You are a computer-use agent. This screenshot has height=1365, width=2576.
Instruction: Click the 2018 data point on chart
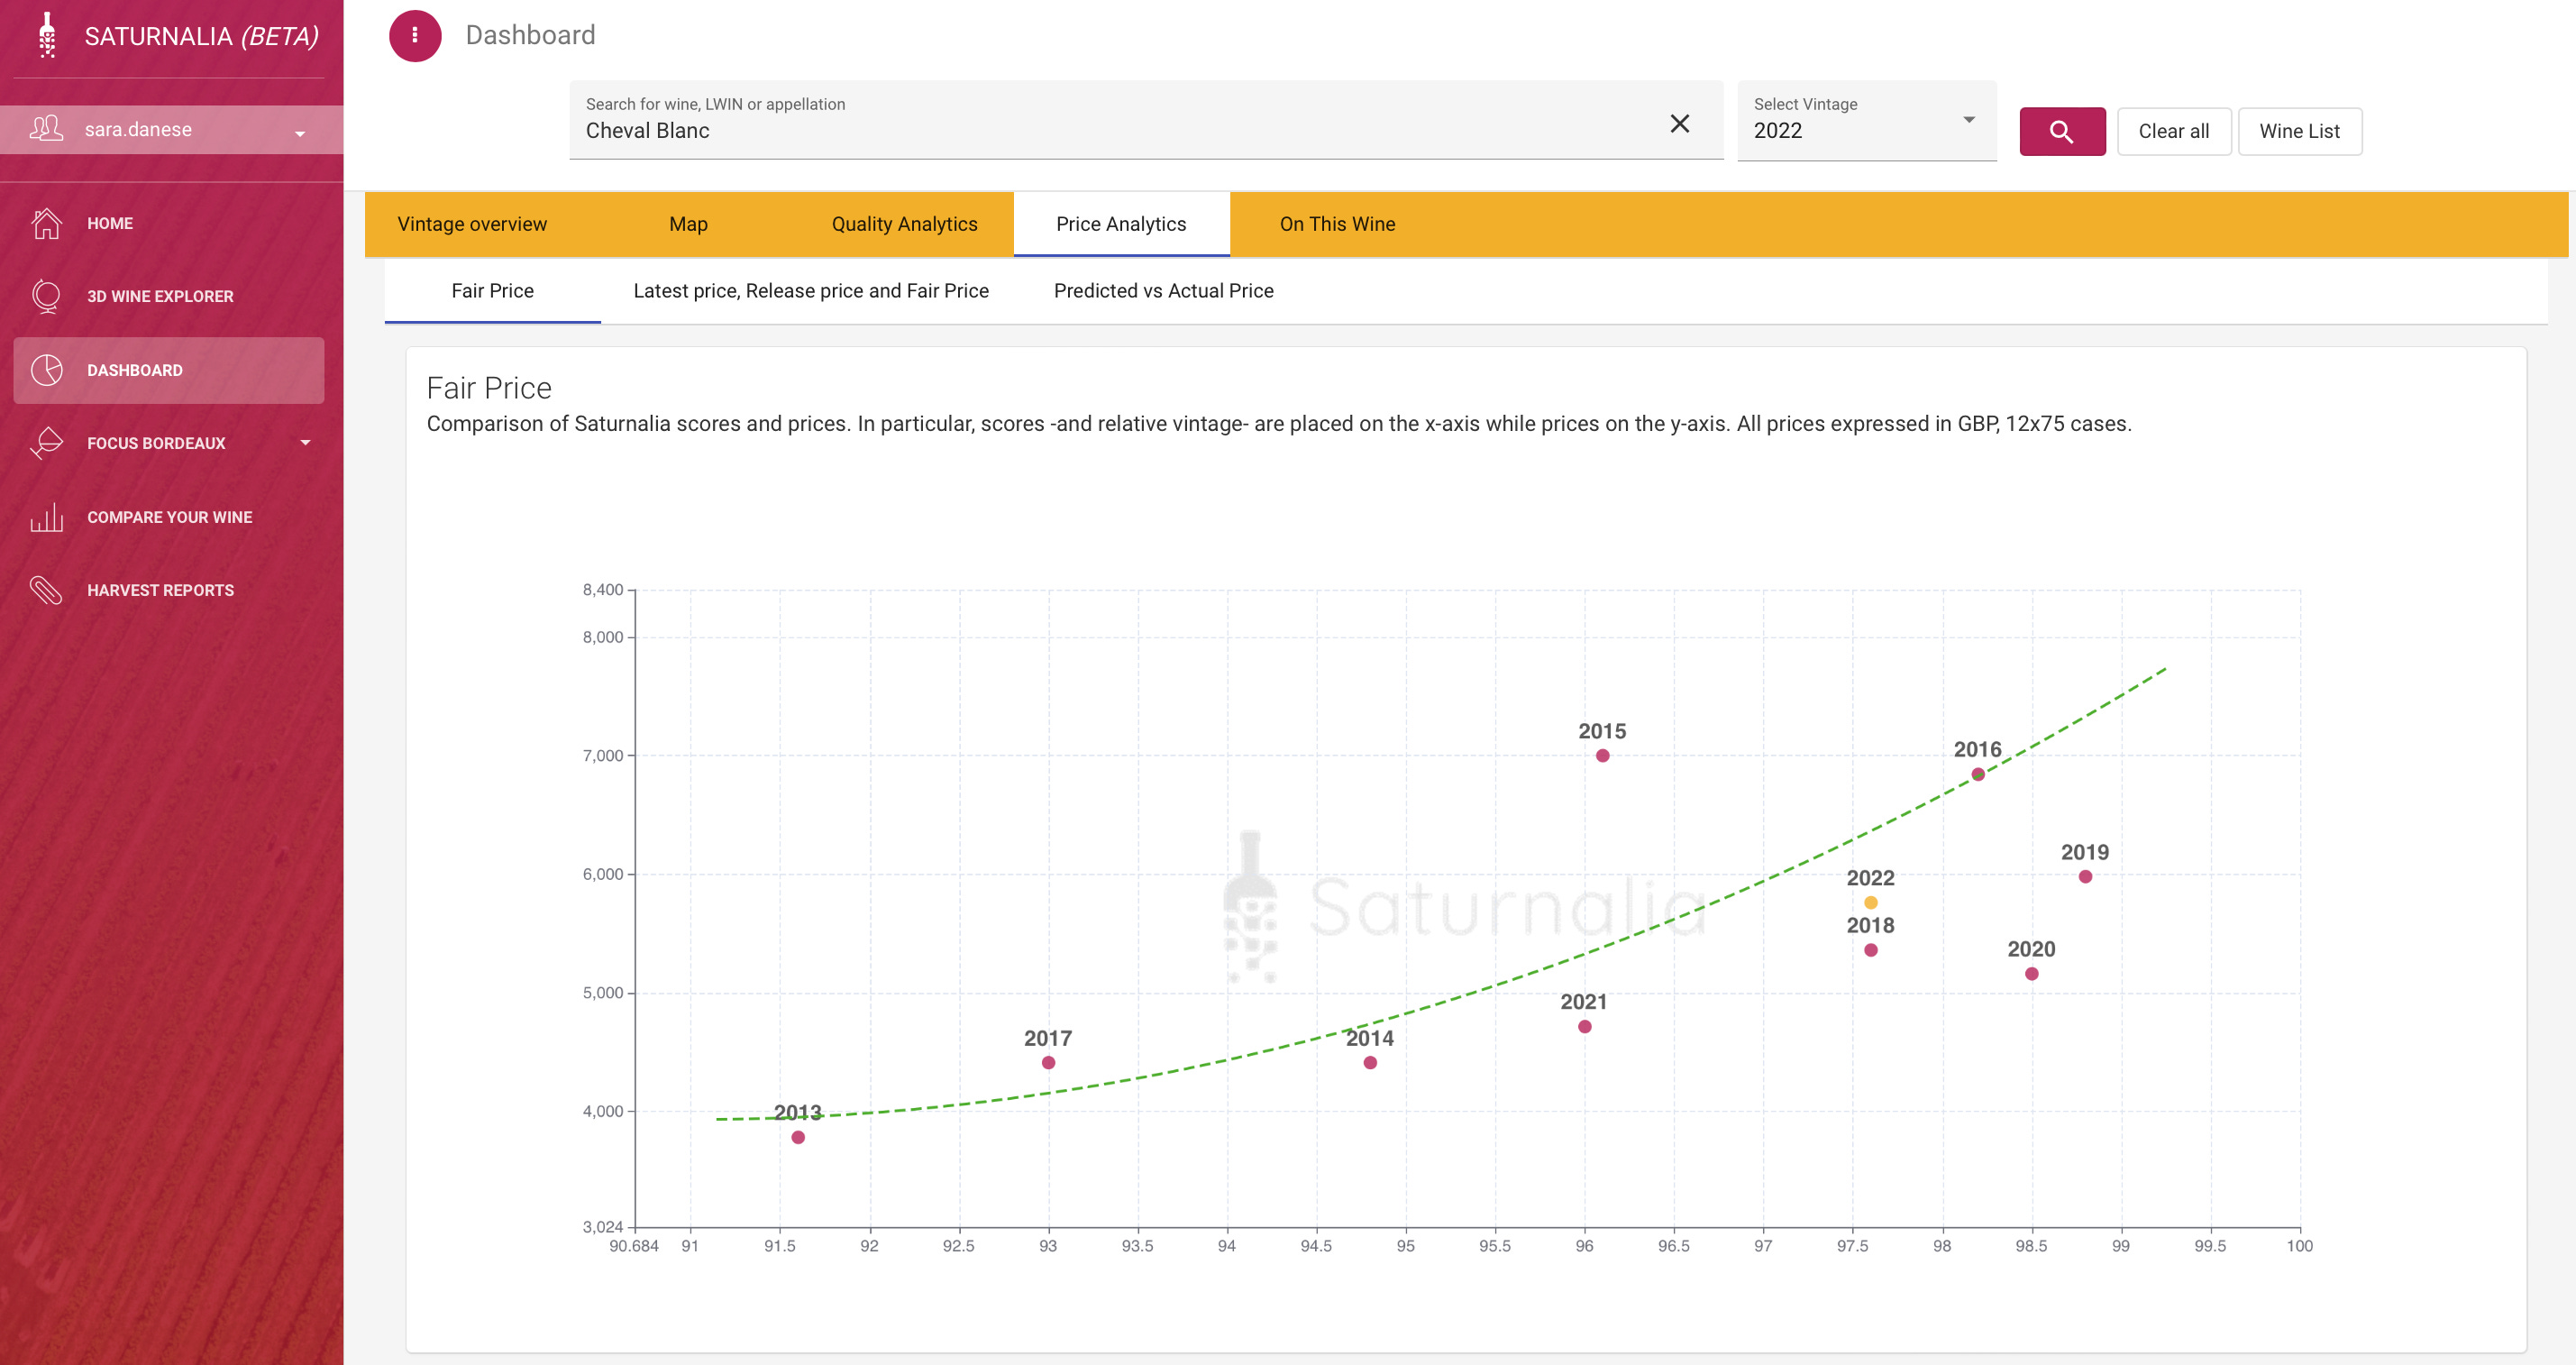tap(1870, 950)
